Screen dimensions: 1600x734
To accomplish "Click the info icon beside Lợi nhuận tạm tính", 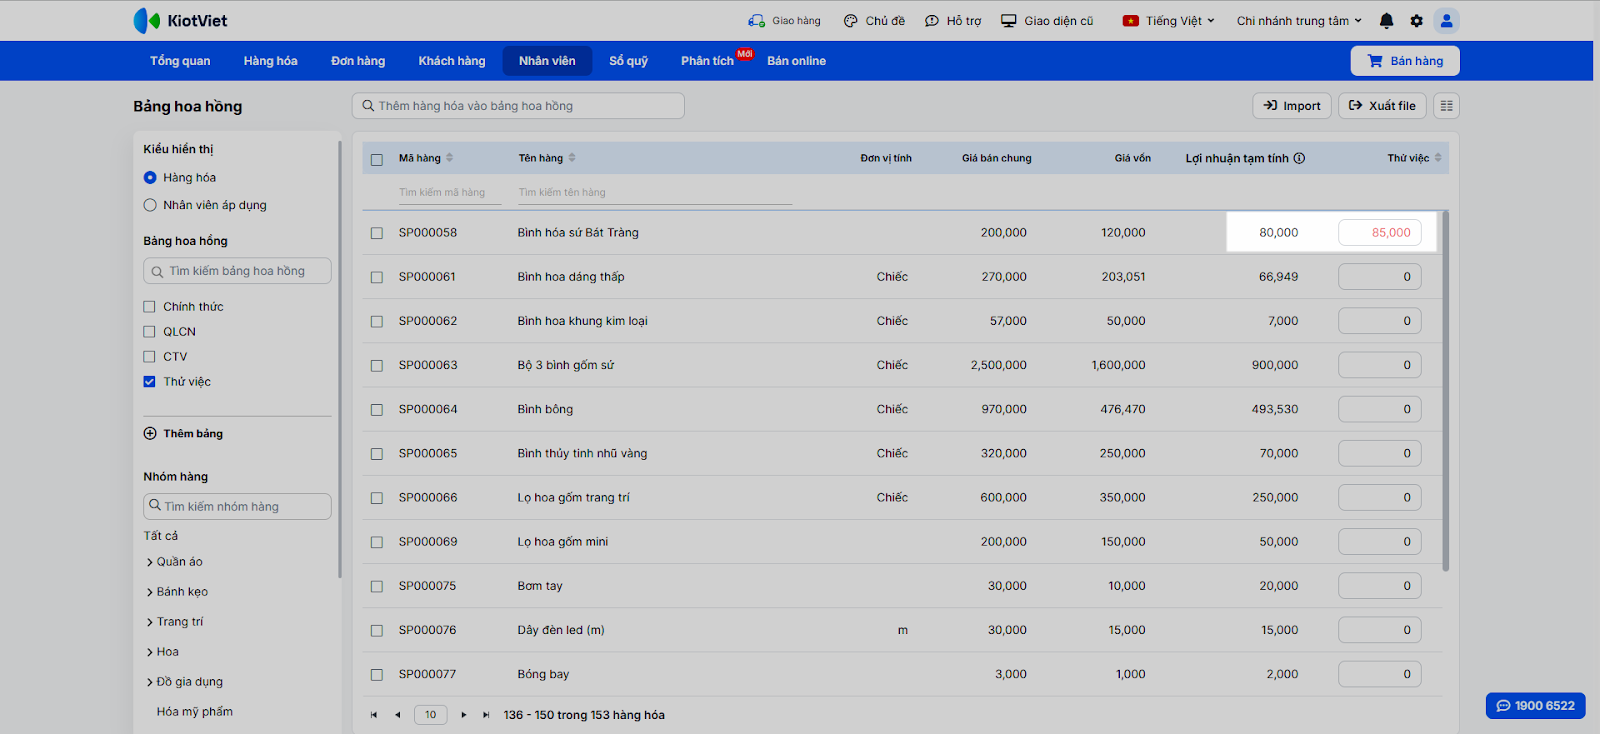I will pos(1299,158).
